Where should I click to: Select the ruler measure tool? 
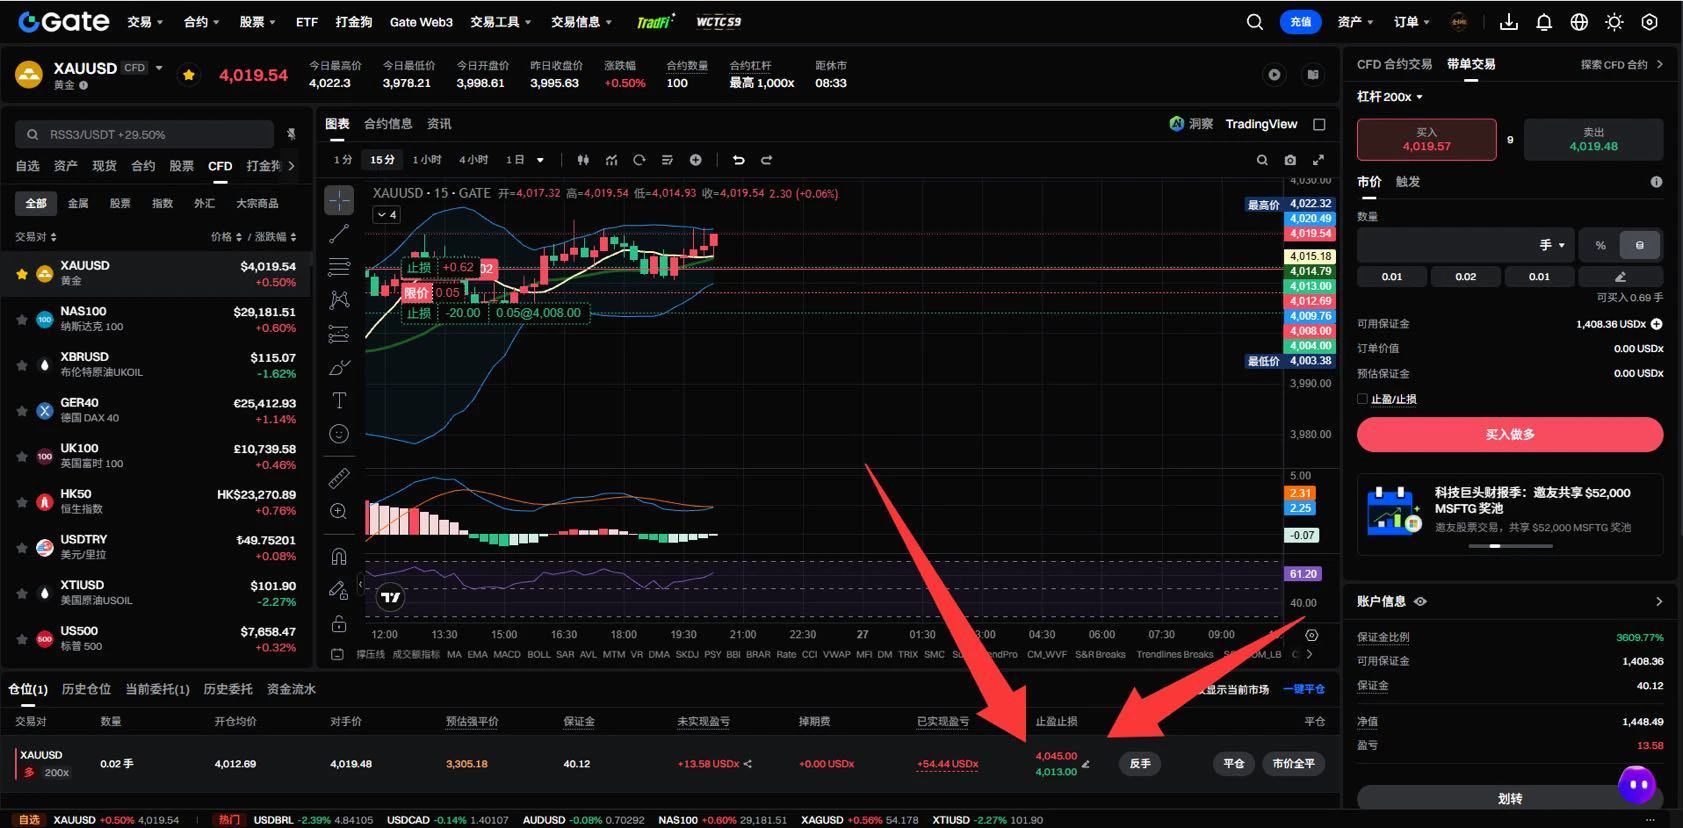pyautogui.click(x=339, y=478)
